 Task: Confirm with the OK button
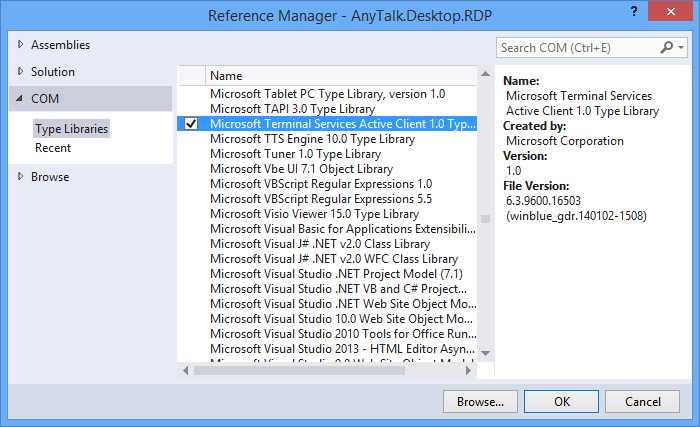pos(562,402)
